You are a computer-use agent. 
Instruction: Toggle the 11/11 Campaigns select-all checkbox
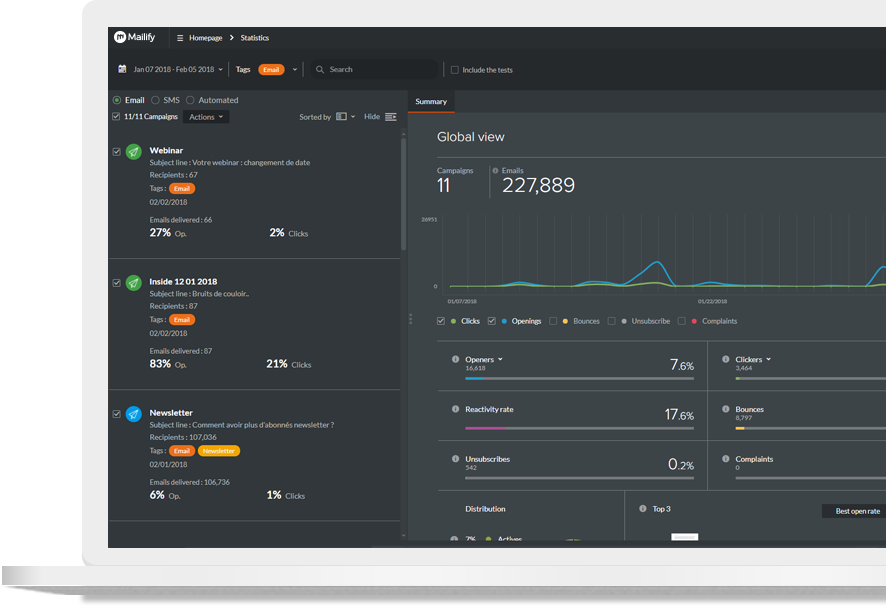point(116,116)
